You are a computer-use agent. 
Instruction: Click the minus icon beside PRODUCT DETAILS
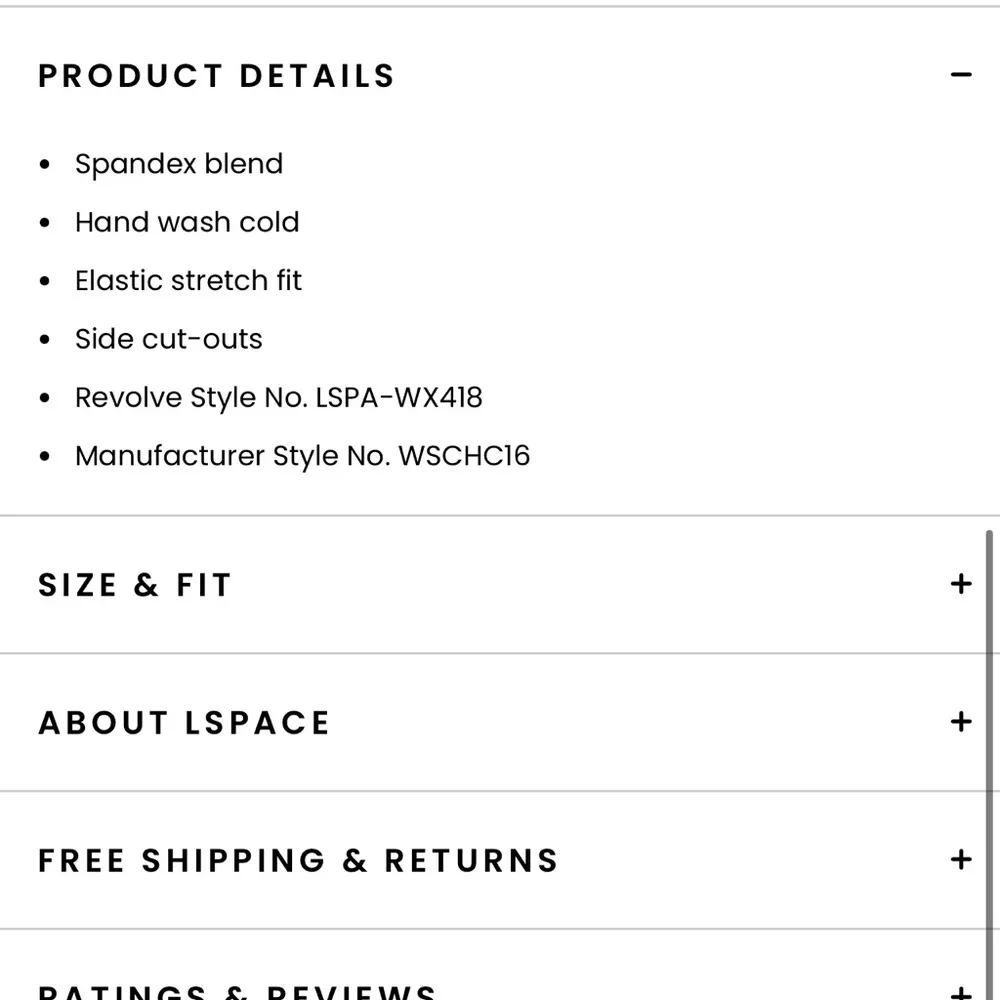coord(961,74)
